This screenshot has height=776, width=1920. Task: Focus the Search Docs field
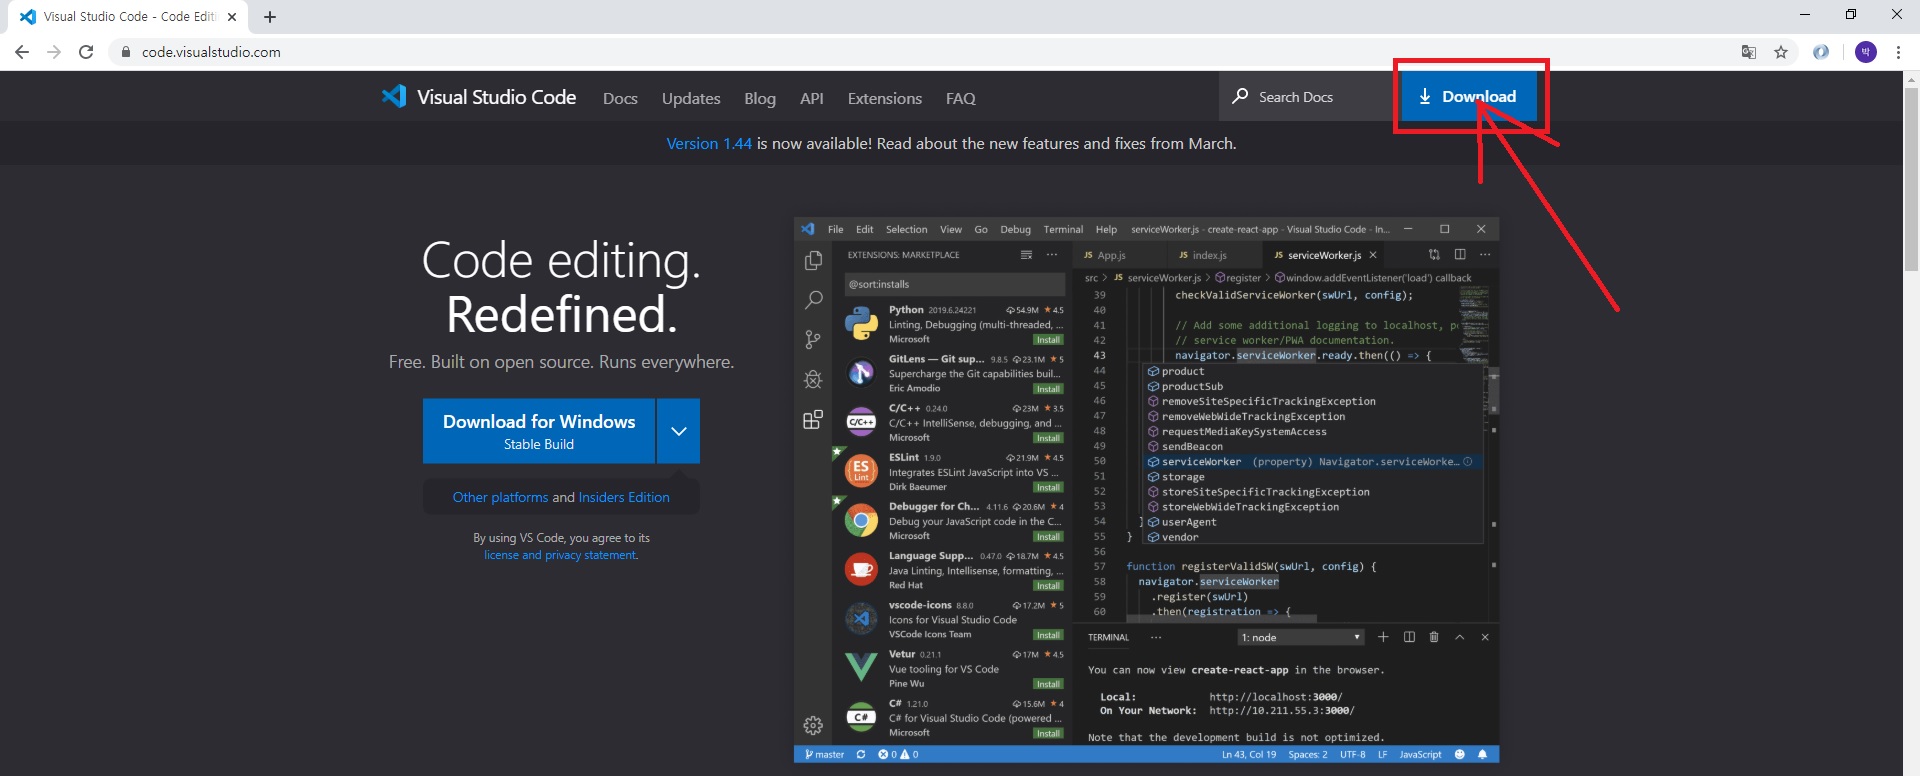coord(1308,97)
